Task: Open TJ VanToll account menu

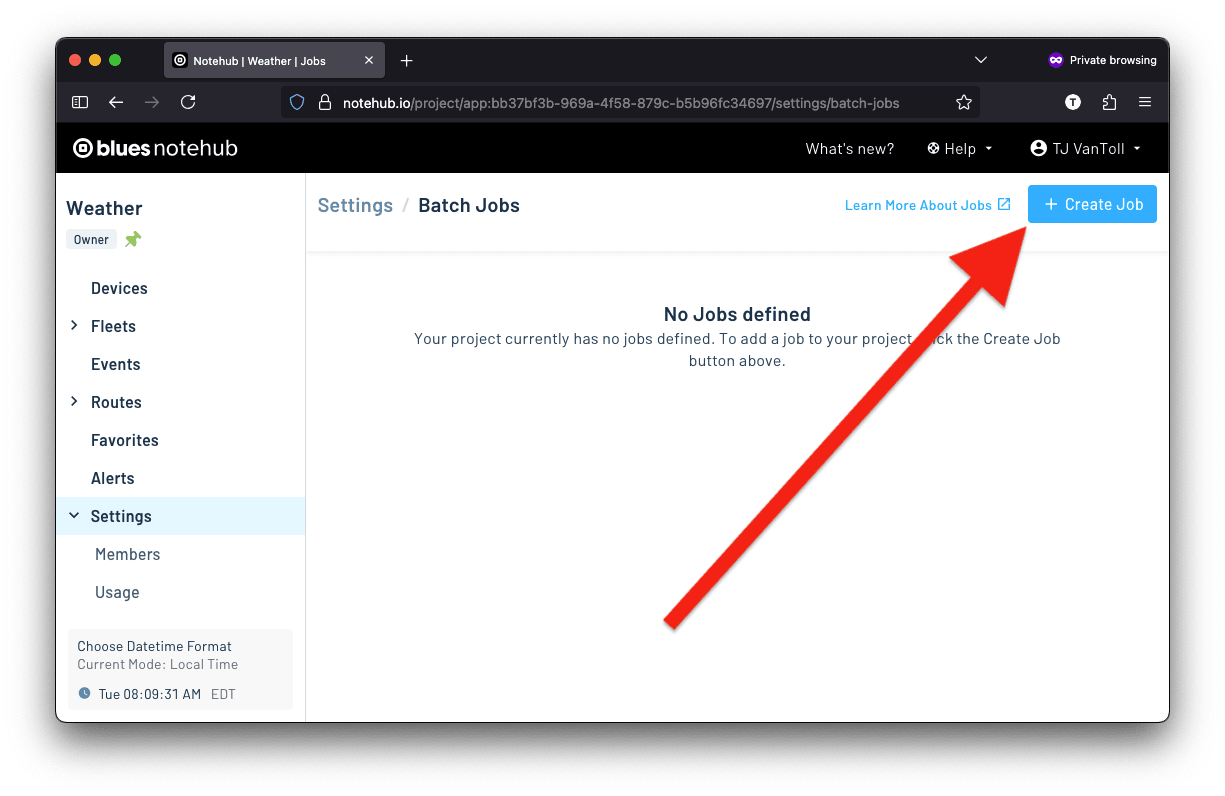Action: coord(1086,148)
